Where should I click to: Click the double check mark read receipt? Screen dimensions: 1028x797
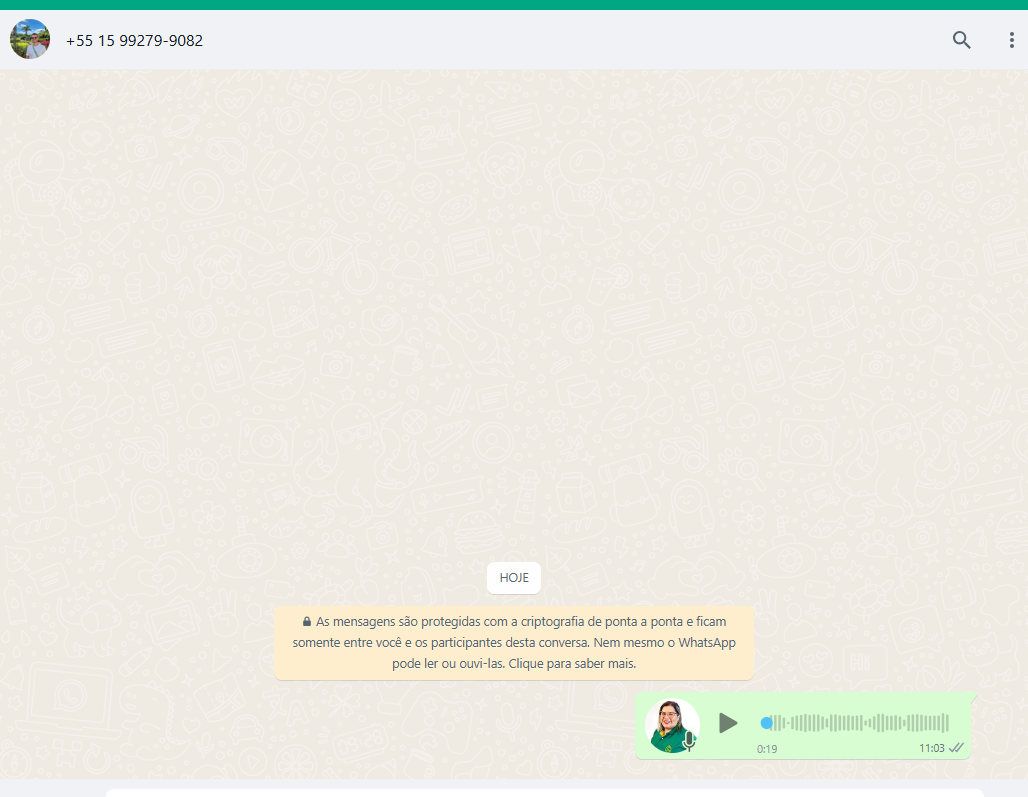[x=956, y=748]
